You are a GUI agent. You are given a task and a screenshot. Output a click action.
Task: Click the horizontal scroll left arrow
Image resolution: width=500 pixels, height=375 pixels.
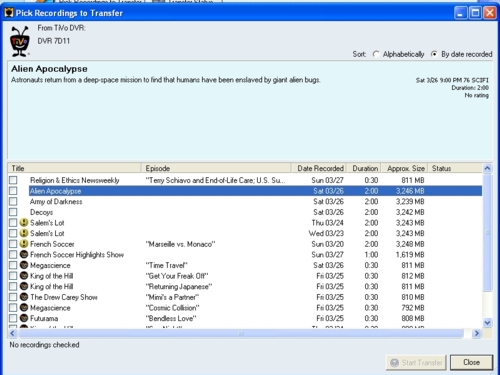(13, 333)
